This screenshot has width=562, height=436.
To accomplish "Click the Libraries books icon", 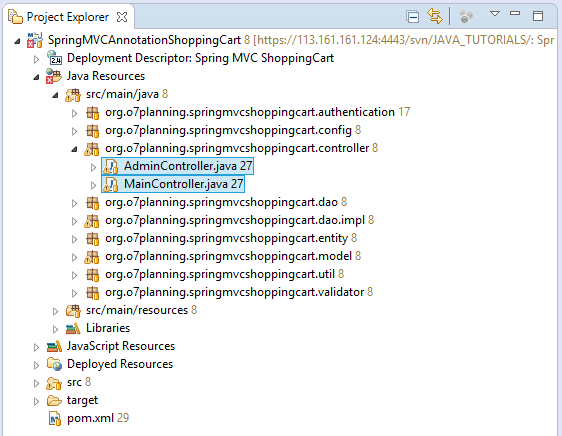I will click(x=73, y=328).
